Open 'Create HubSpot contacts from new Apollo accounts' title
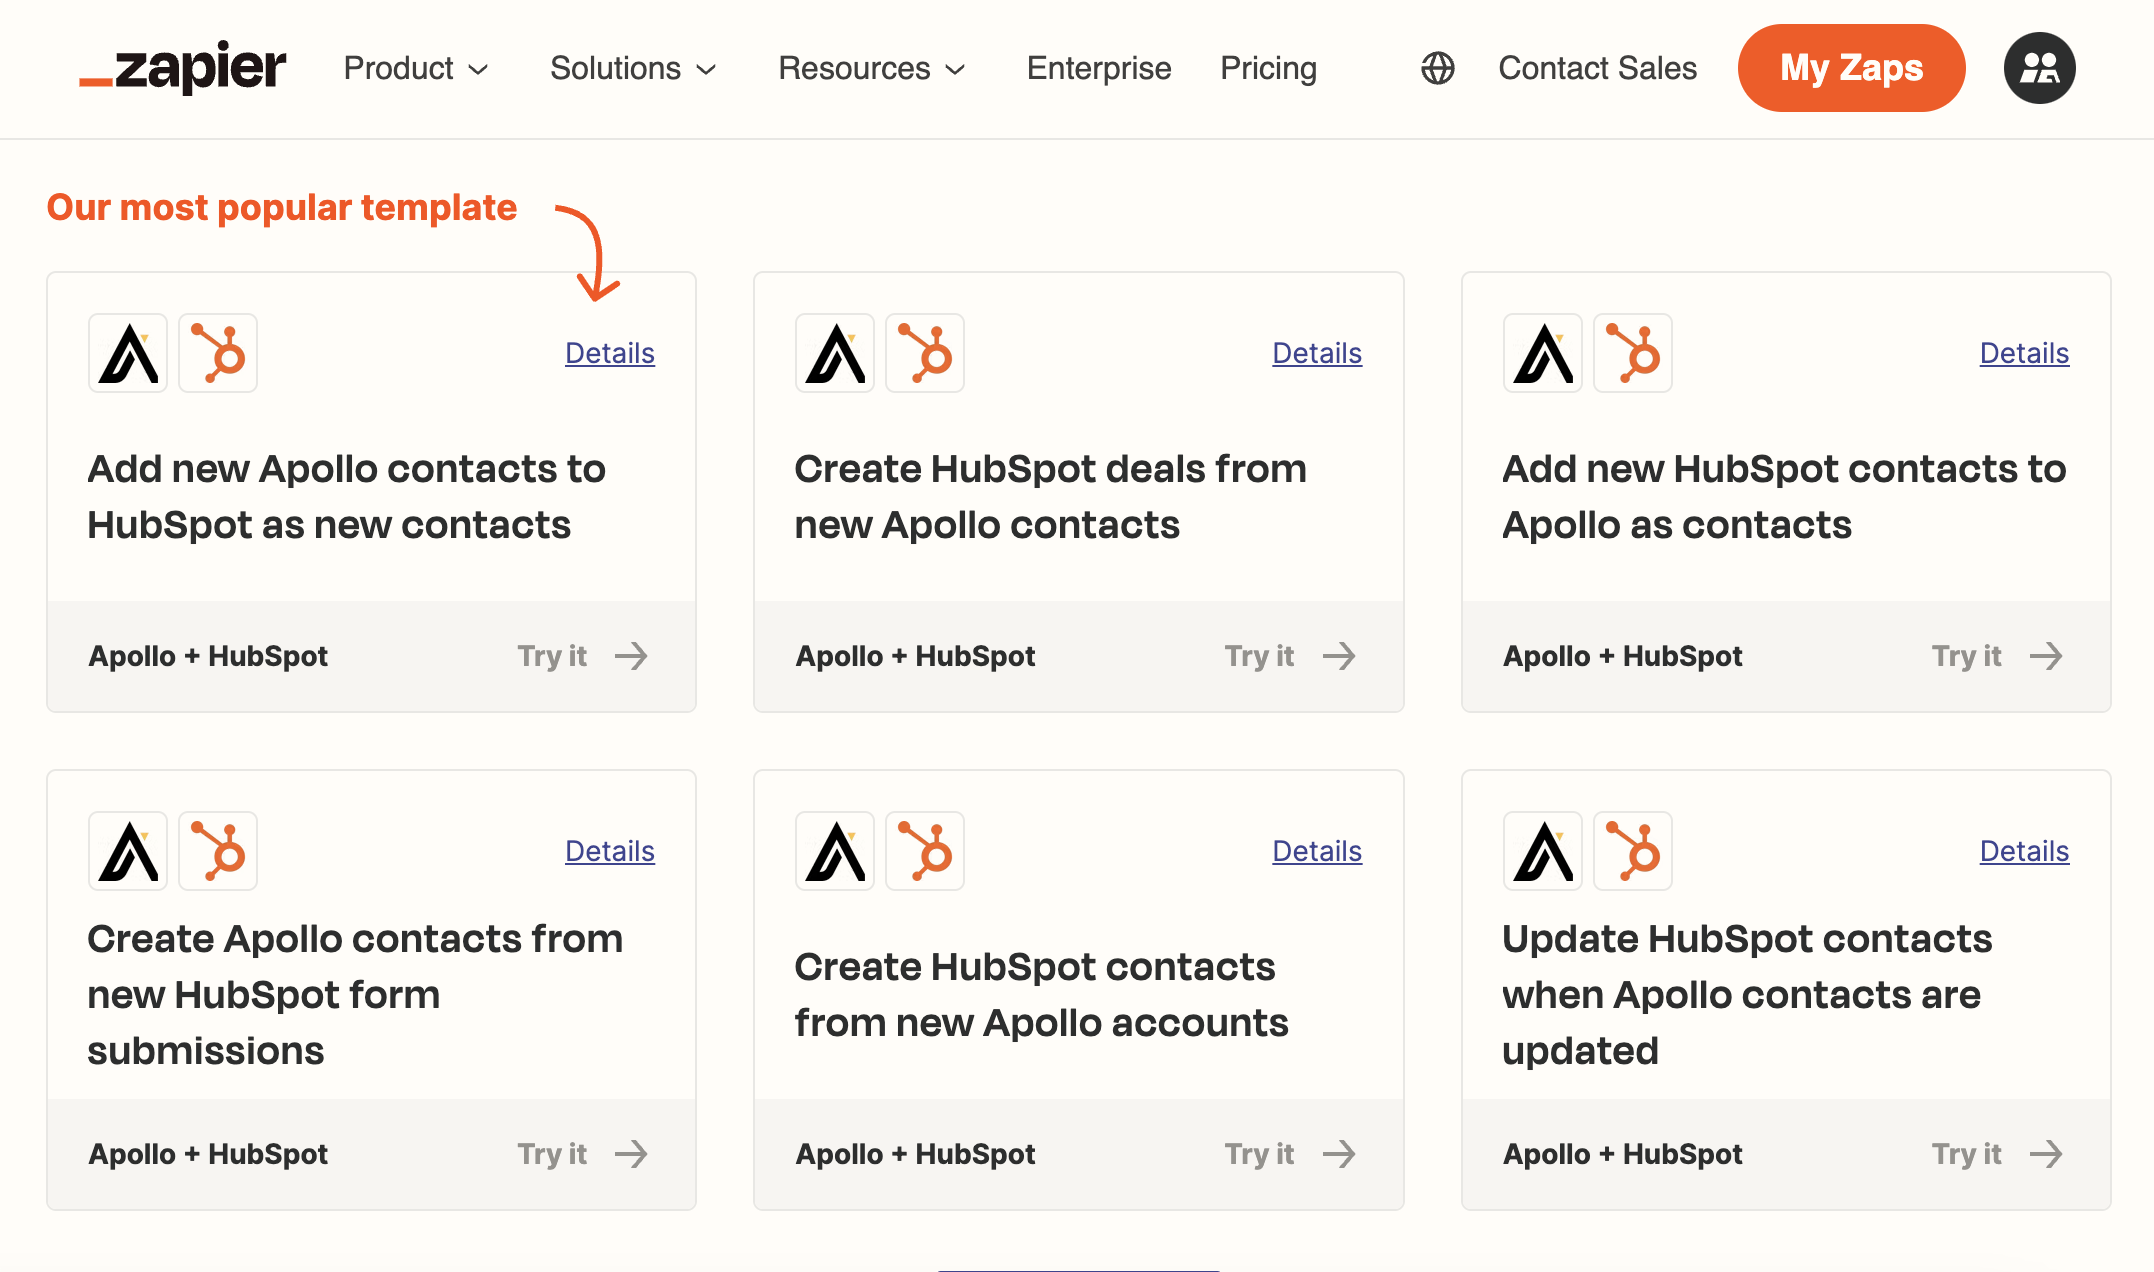This screenshot has height=1272, width=2154. click(x=1041, y=994)
